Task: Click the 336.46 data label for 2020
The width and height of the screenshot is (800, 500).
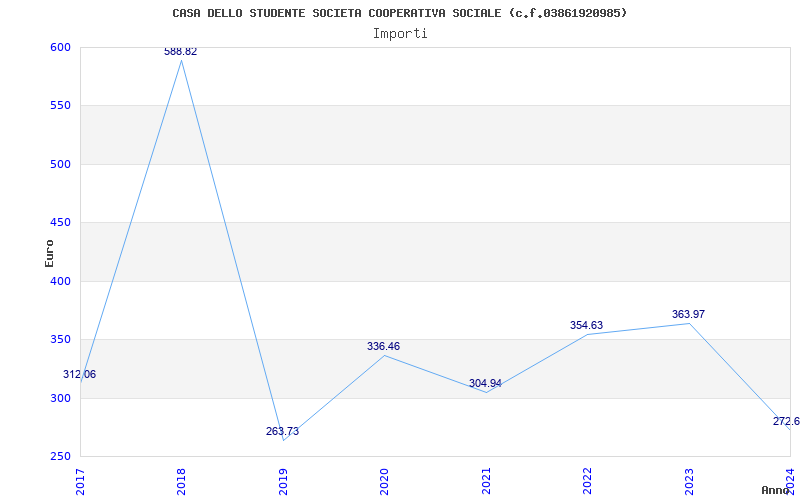Action: [x=384, y=346]
